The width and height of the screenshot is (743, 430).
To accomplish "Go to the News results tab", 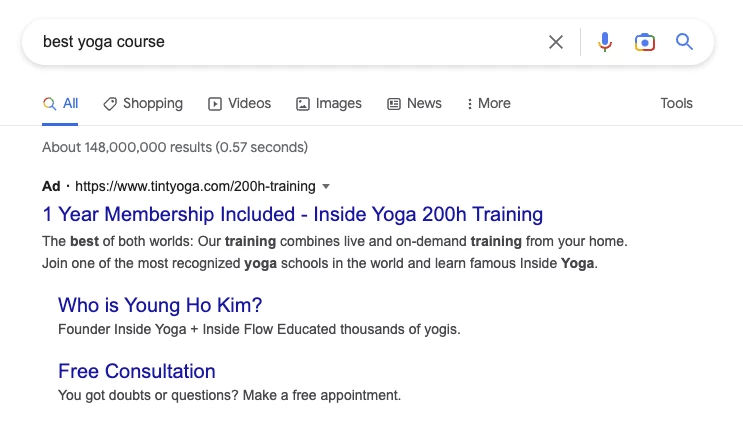I will point(424,103).
